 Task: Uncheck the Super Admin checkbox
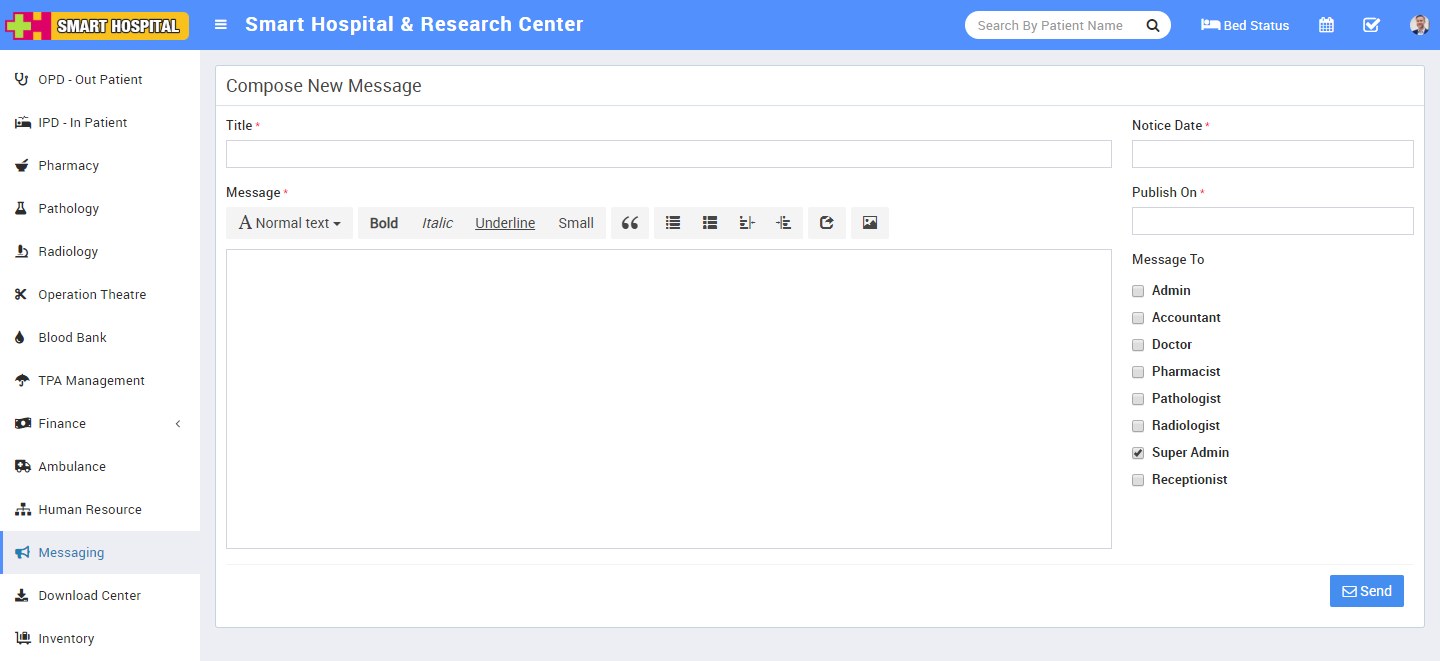(1138, 453)
